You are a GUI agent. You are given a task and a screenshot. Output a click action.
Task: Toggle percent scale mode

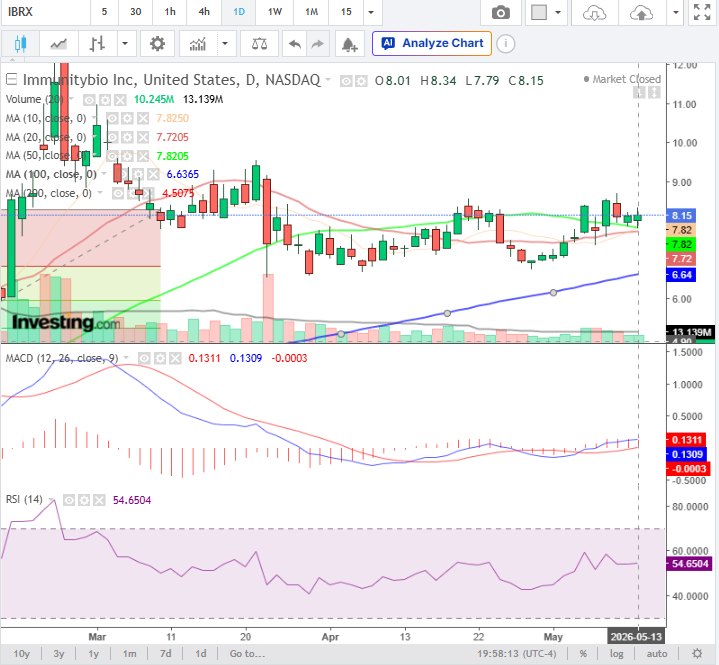[x=583, y=654]
